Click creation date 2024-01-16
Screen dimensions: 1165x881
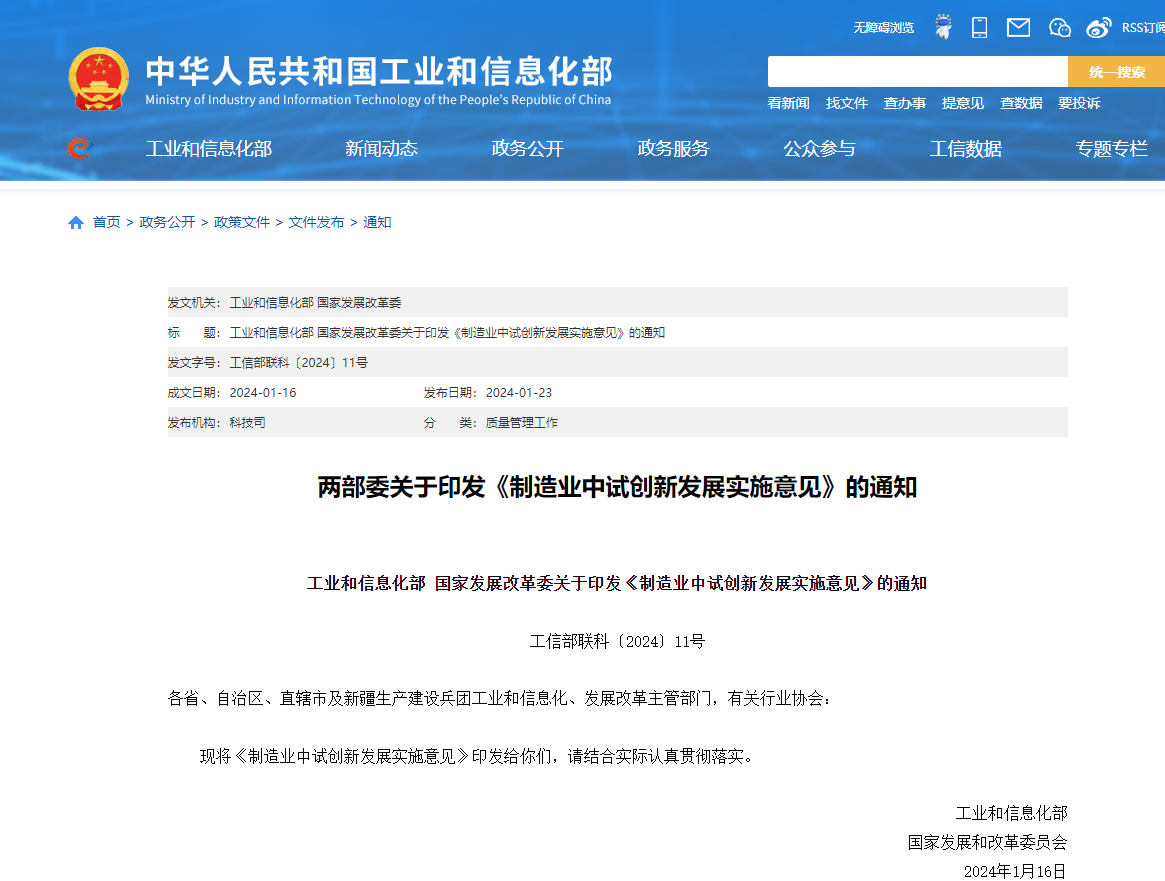pos(263,393)
